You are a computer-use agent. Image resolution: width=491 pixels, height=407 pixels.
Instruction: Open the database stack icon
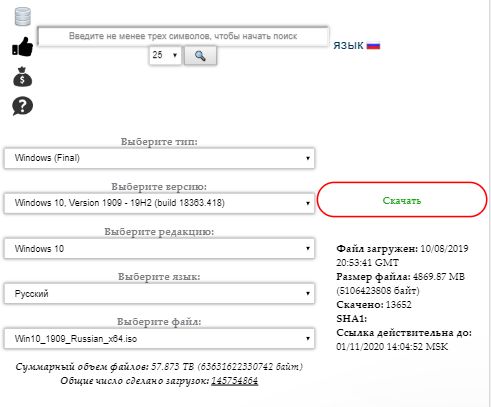click(x=23, y=16)
